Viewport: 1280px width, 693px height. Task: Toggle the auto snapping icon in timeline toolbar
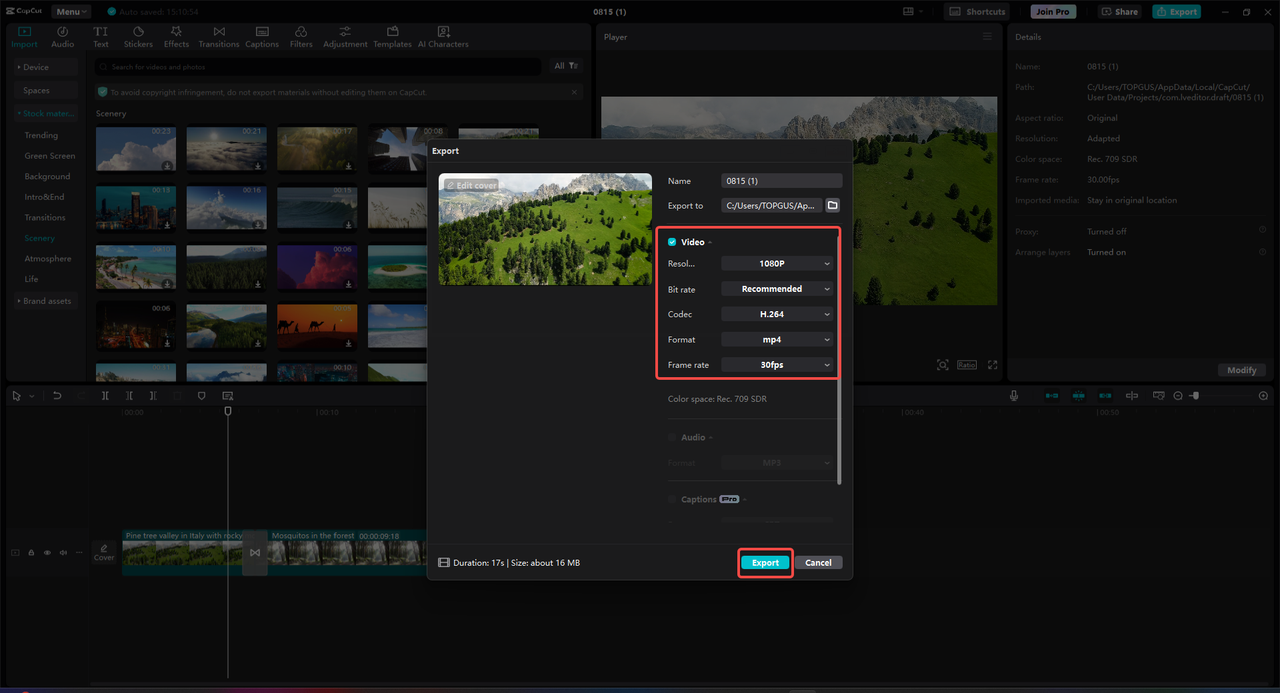(1078, 396)
